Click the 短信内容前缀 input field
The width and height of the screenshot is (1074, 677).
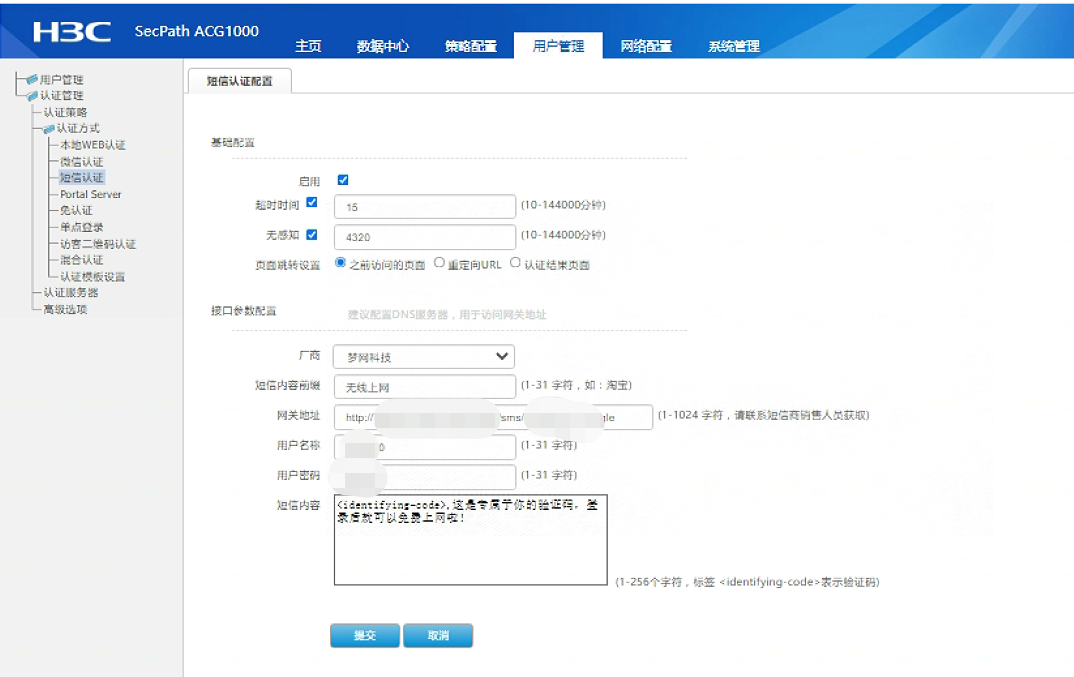(x=425, y=386)
